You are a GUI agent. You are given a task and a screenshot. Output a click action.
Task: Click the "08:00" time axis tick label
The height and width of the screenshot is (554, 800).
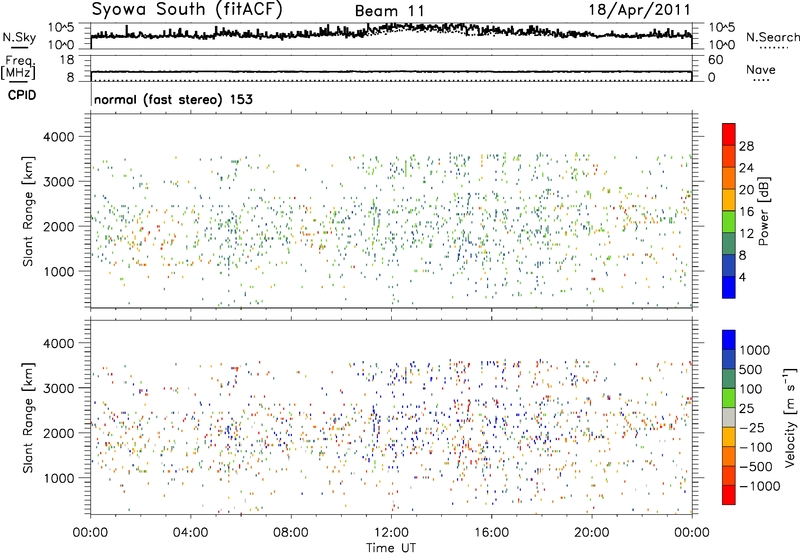point(291,533)
